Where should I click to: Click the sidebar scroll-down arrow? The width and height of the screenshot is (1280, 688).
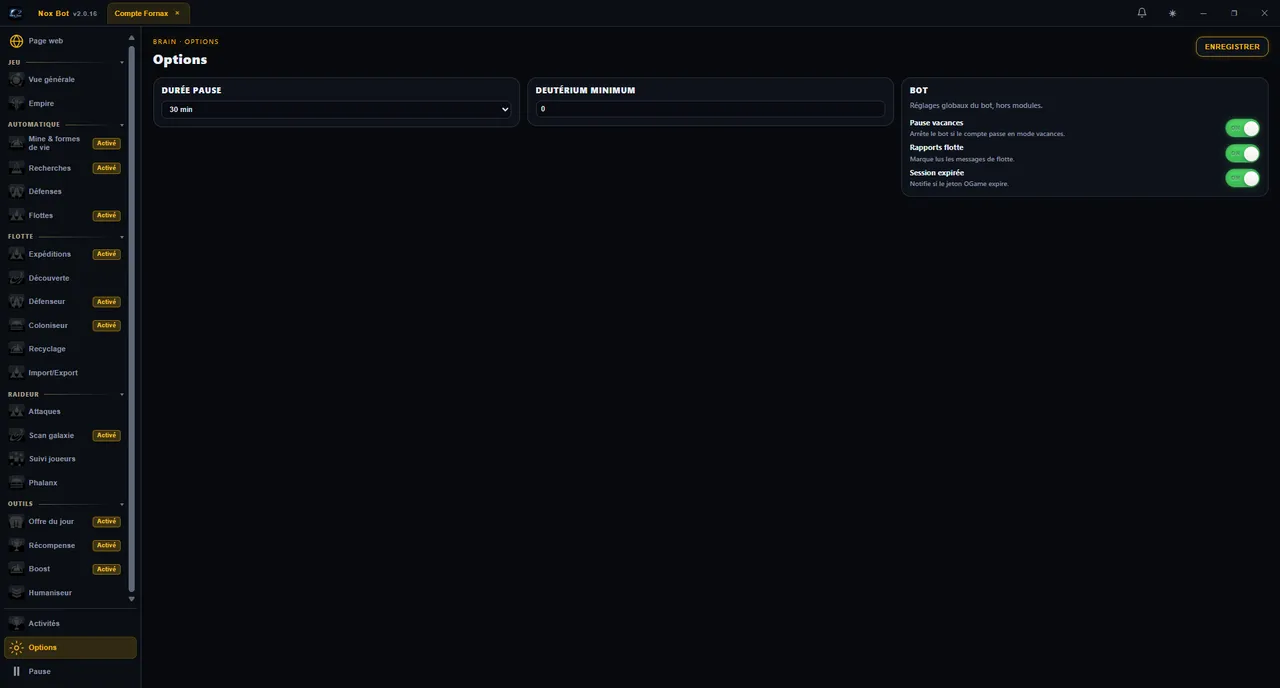click(x=132, y=599)
